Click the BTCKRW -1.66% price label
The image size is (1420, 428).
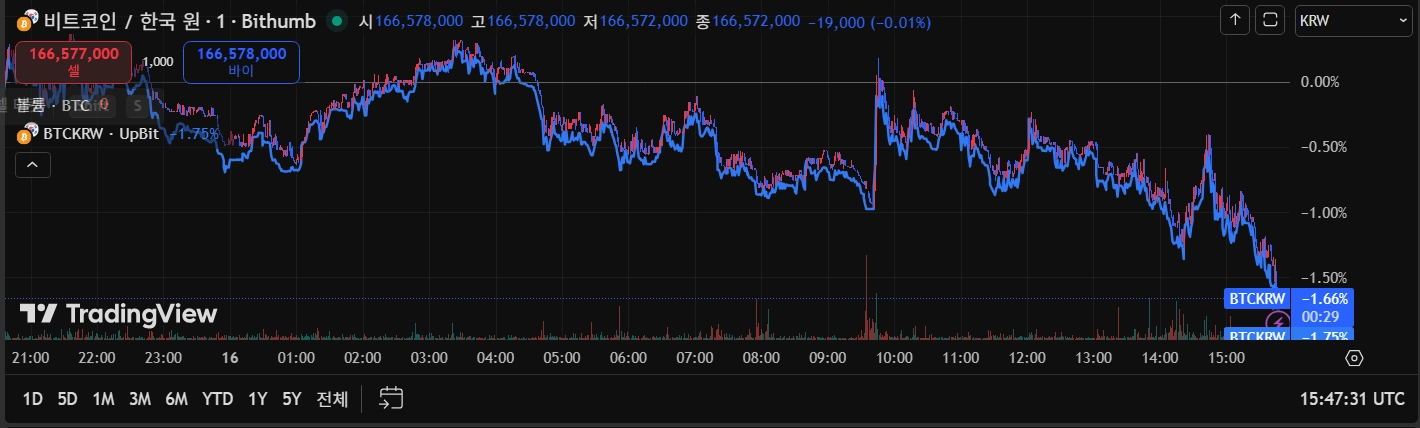coord(1288,298)
